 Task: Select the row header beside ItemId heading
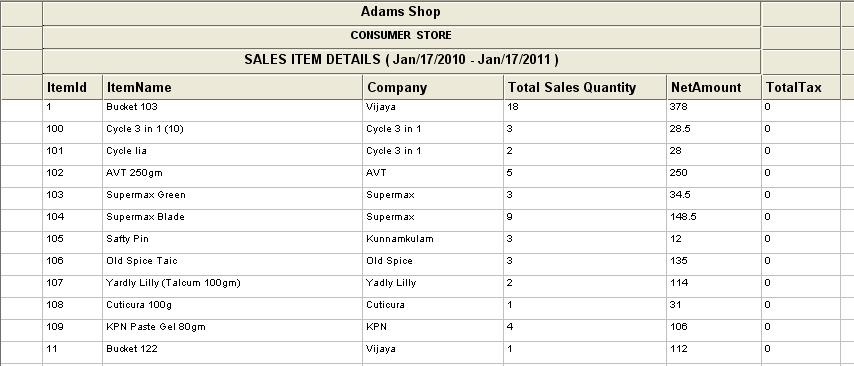22,87
